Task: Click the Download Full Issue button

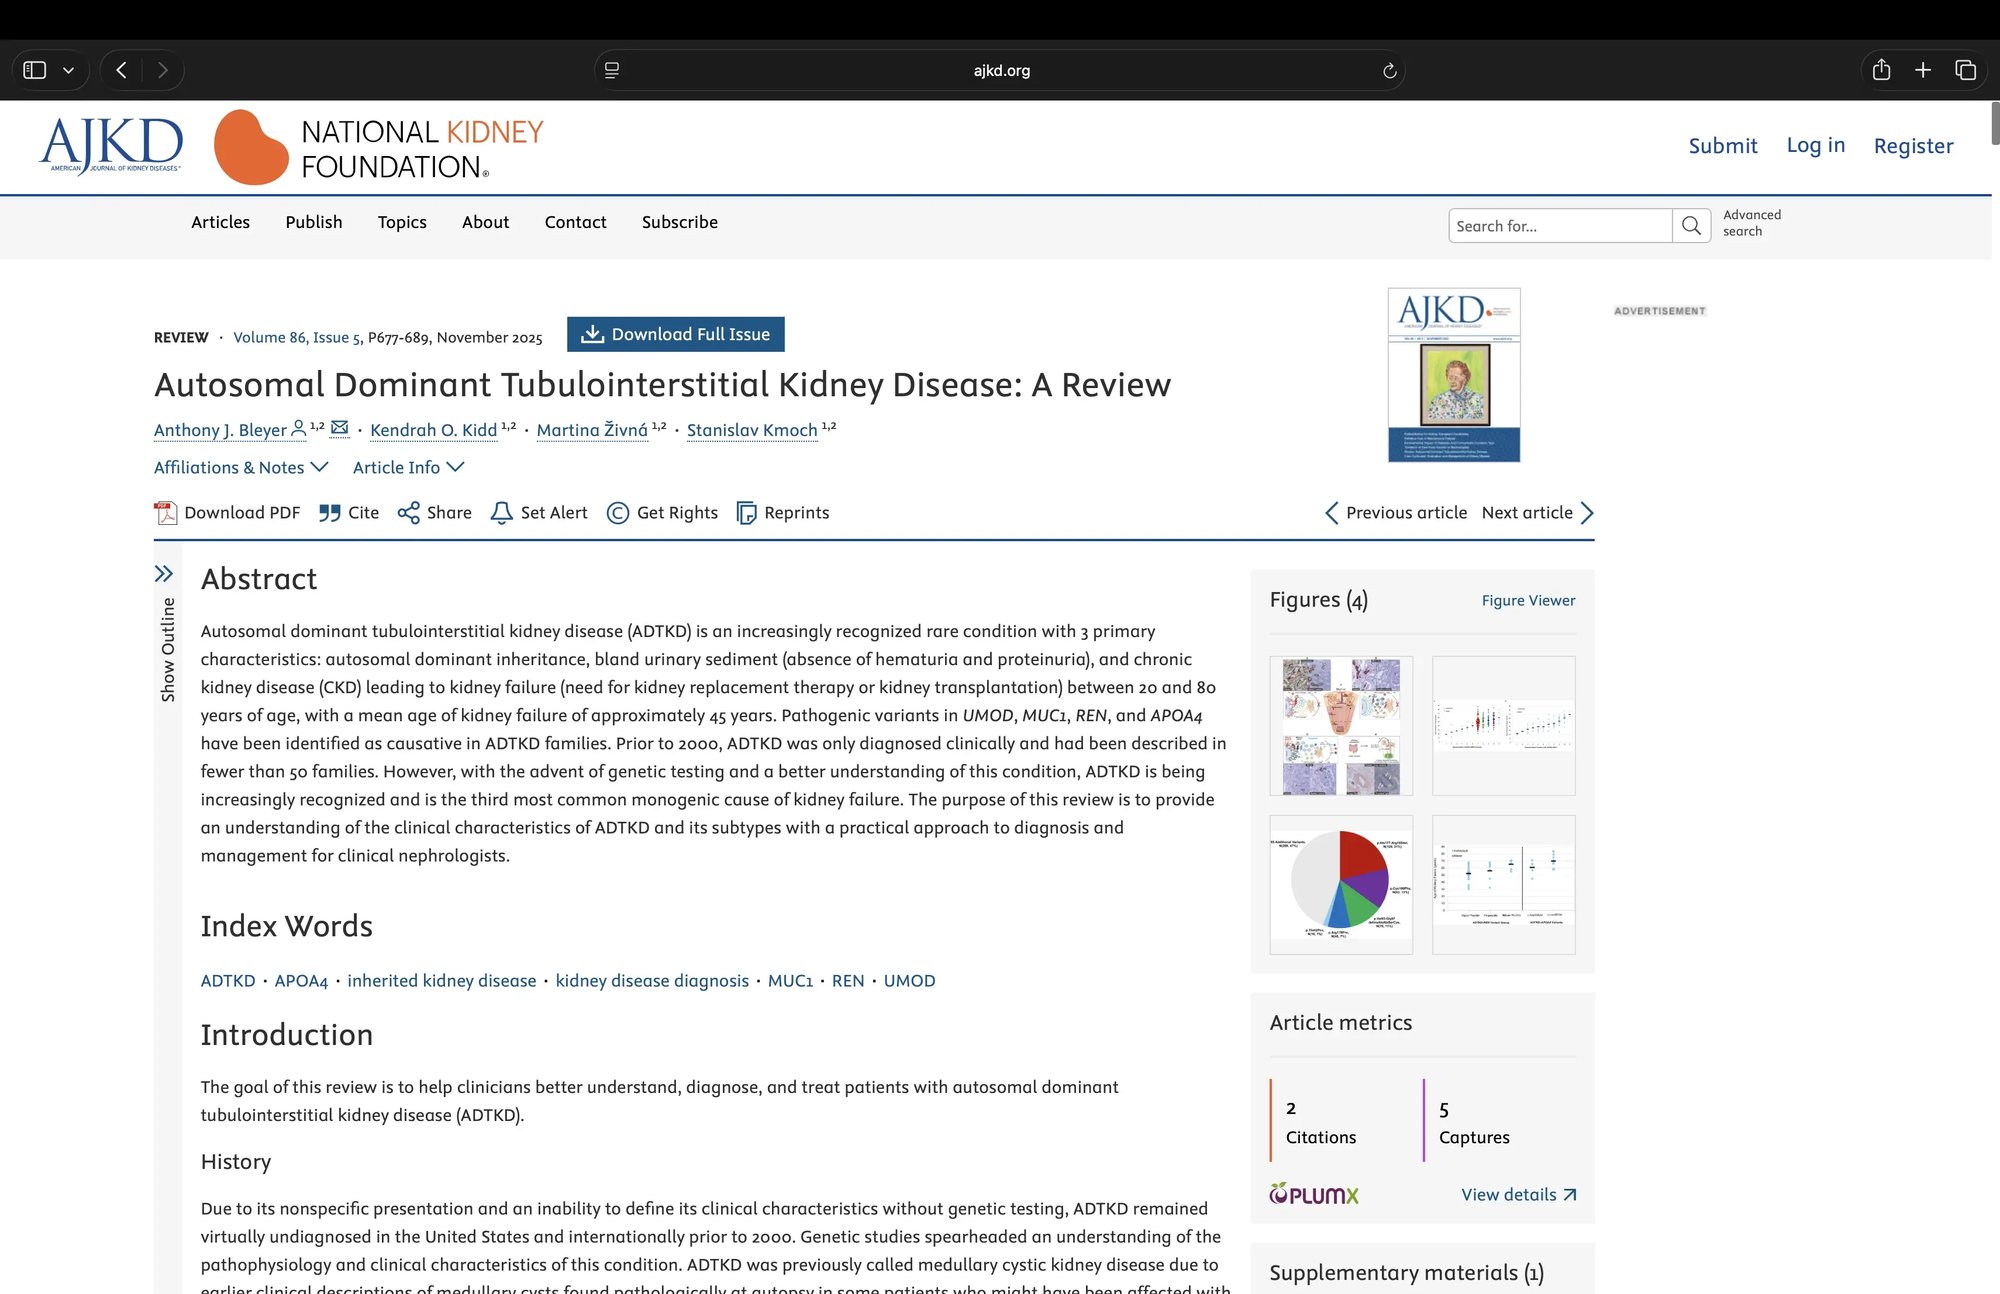Action: 676,334
